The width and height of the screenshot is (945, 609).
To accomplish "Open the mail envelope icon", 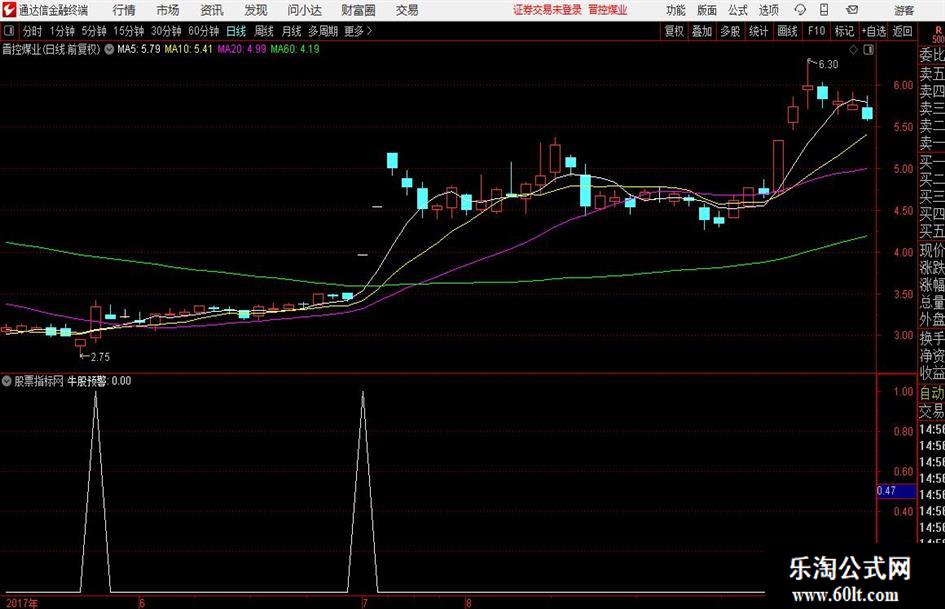I will pyautogui.click(x=852, y=10).
